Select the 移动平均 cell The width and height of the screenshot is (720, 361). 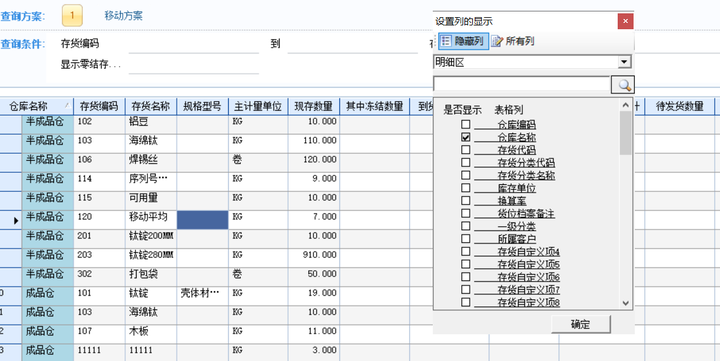[x=151, y=220]
